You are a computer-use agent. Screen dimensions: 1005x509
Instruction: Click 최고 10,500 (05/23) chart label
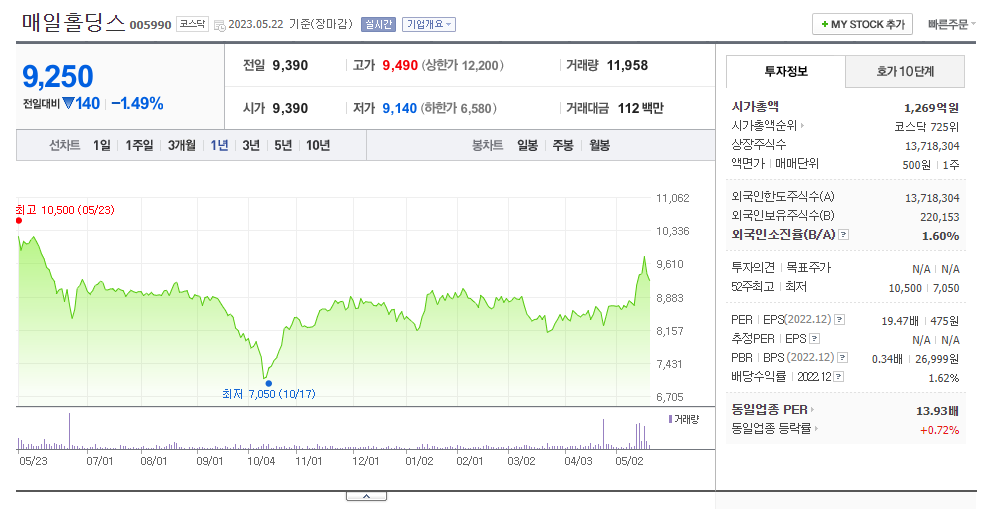(x=65, y=210)
